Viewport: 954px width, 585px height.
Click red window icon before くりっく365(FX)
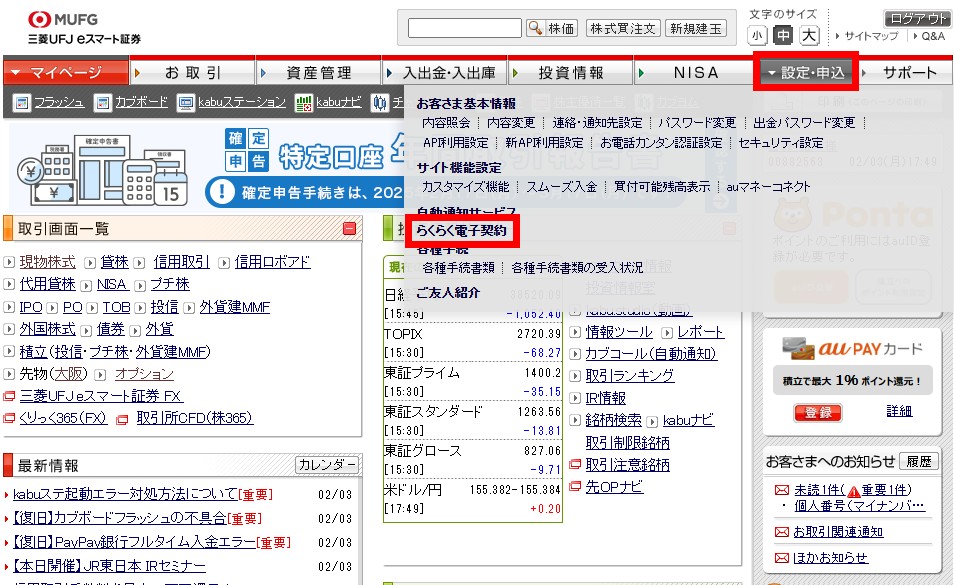pos(9,418)
